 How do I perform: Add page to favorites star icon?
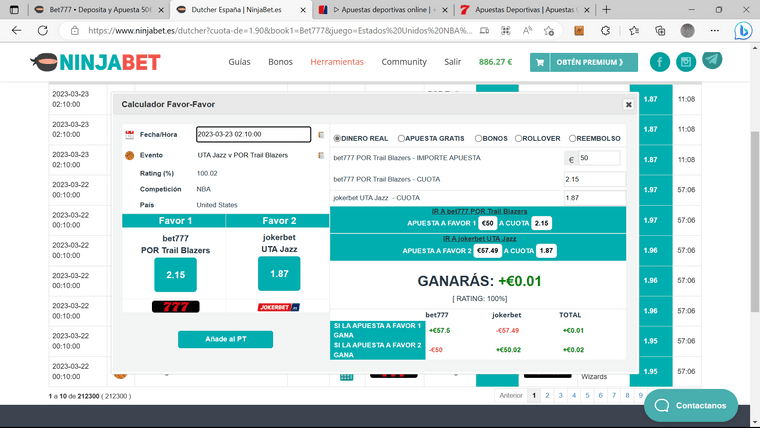(549, 31)
